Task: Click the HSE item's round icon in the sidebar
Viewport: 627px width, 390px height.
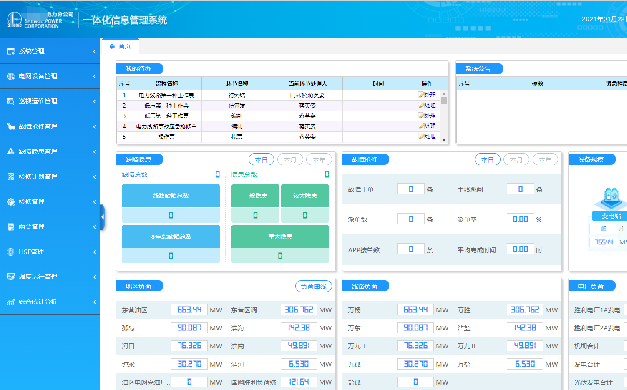Action: [11, 252]
